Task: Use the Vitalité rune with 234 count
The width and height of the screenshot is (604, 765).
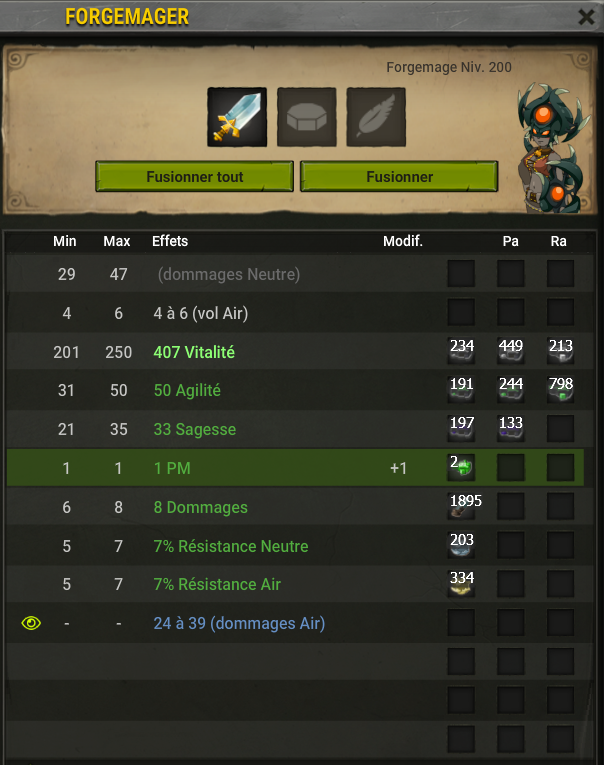Action: coord(461,351)
